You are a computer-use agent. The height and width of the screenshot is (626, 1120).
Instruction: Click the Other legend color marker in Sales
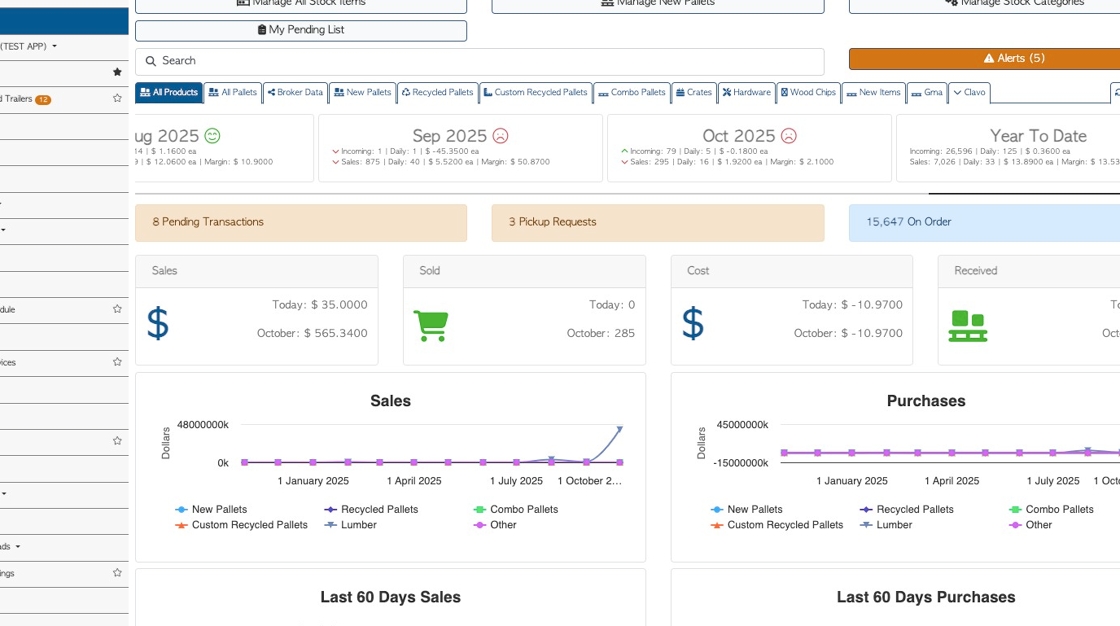coord(480,524)
